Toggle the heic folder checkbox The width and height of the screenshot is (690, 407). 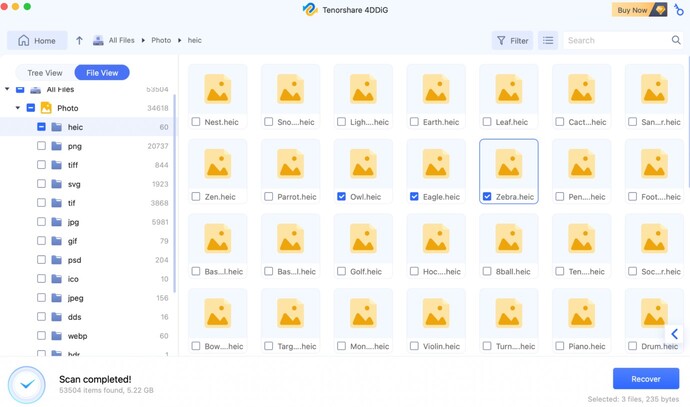click(x=41, y=127)
